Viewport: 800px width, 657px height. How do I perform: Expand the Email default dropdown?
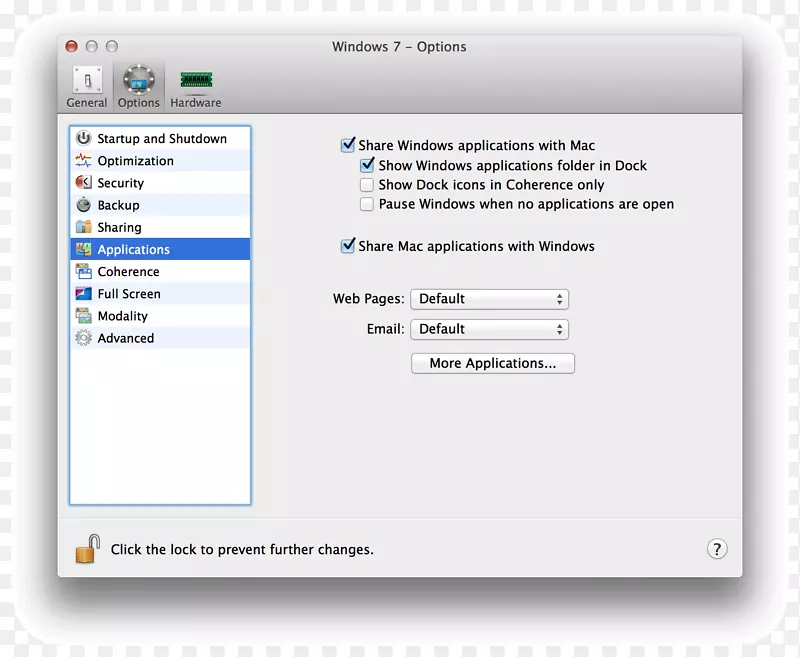489,329
